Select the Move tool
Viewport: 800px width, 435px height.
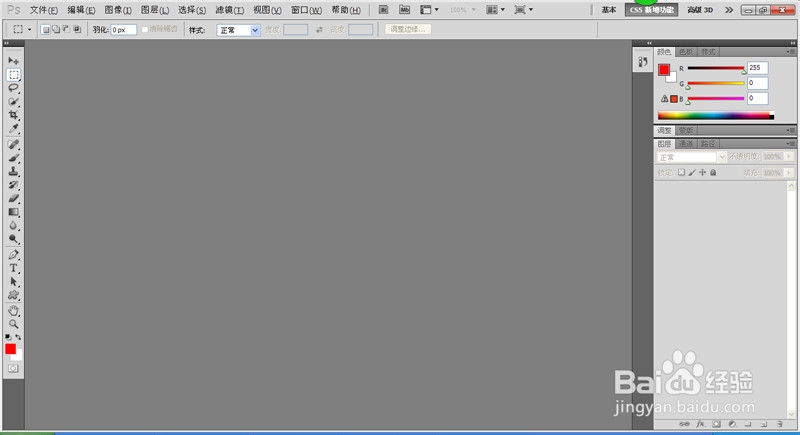click(x=13, y=61)
